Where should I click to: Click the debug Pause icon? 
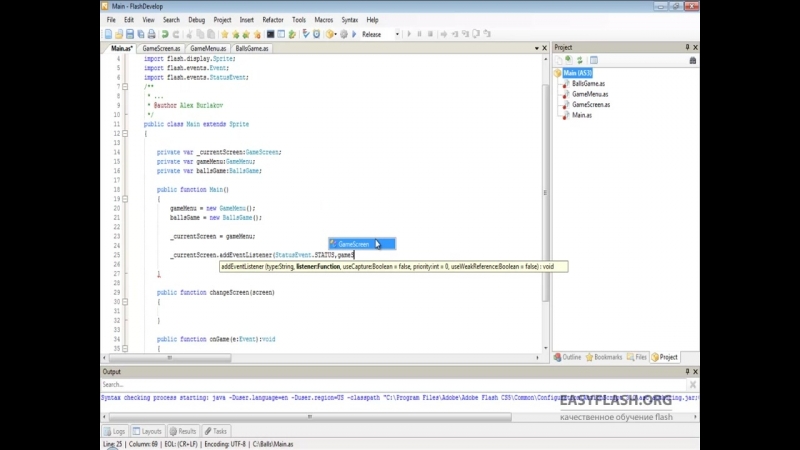(x=419, y=34)
